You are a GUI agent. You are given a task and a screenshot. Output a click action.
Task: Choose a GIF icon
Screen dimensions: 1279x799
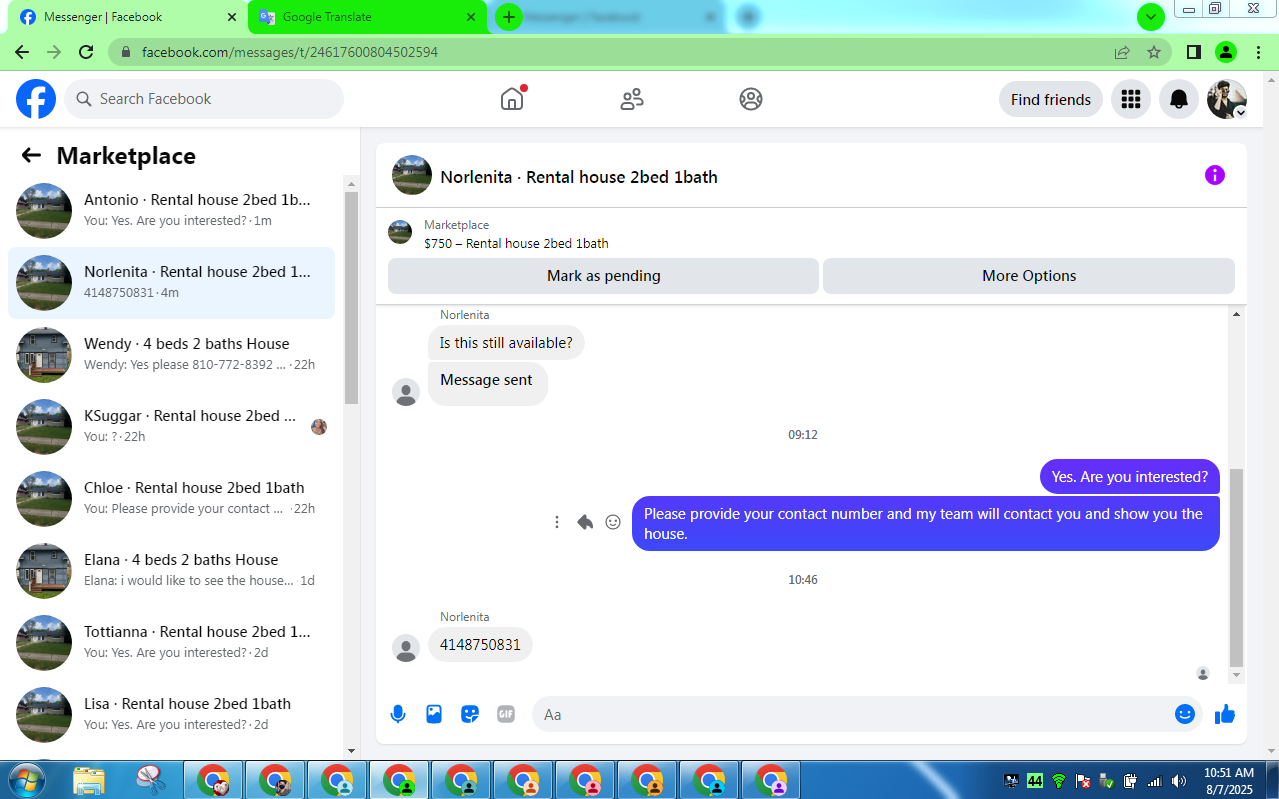coord(506,714)
